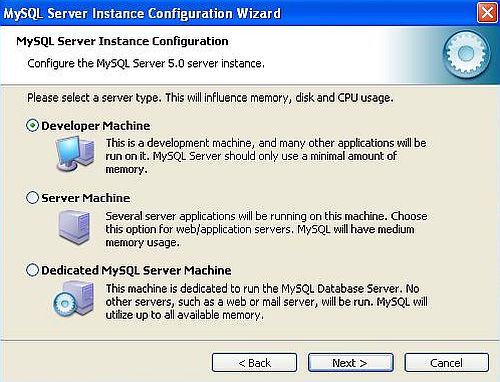Viewport: 500px width, 382px height.
Task: Click the Developer Machine desktop computer icon
Action: 75,155
